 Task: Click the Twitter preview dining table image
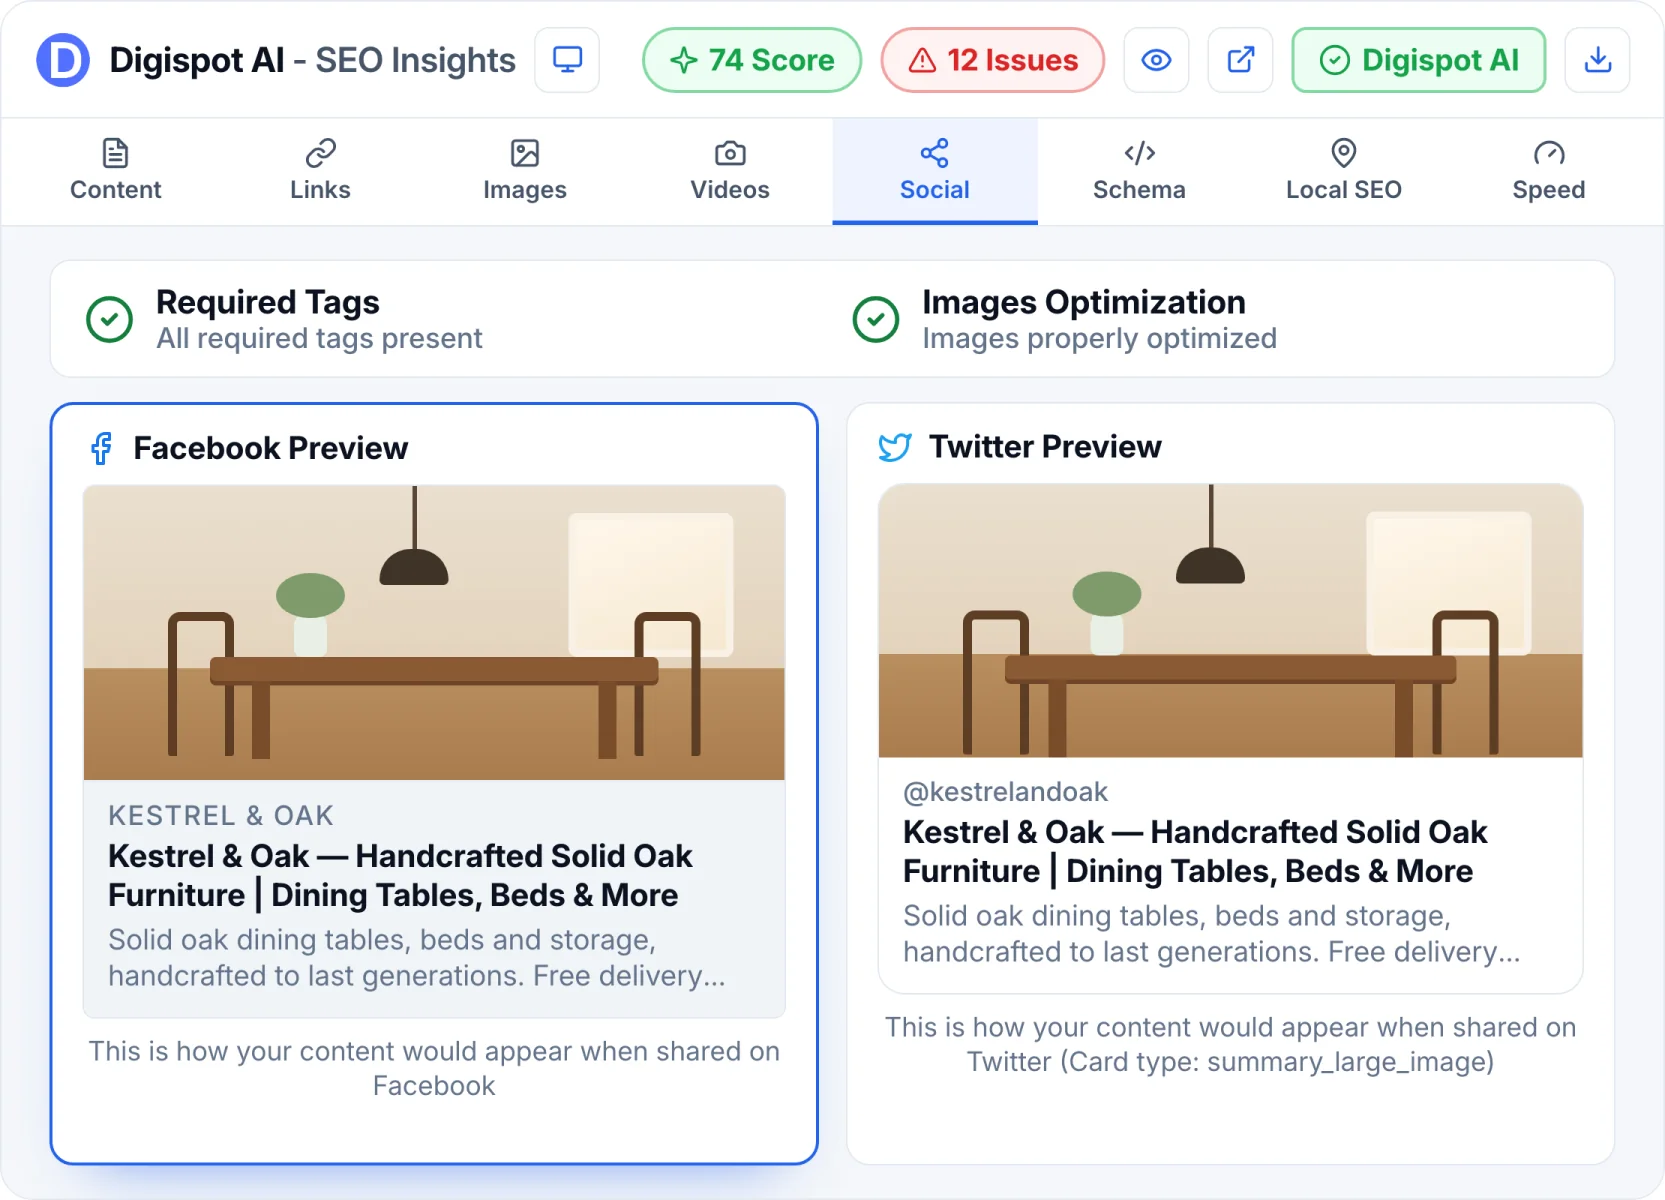(1230, 621)
